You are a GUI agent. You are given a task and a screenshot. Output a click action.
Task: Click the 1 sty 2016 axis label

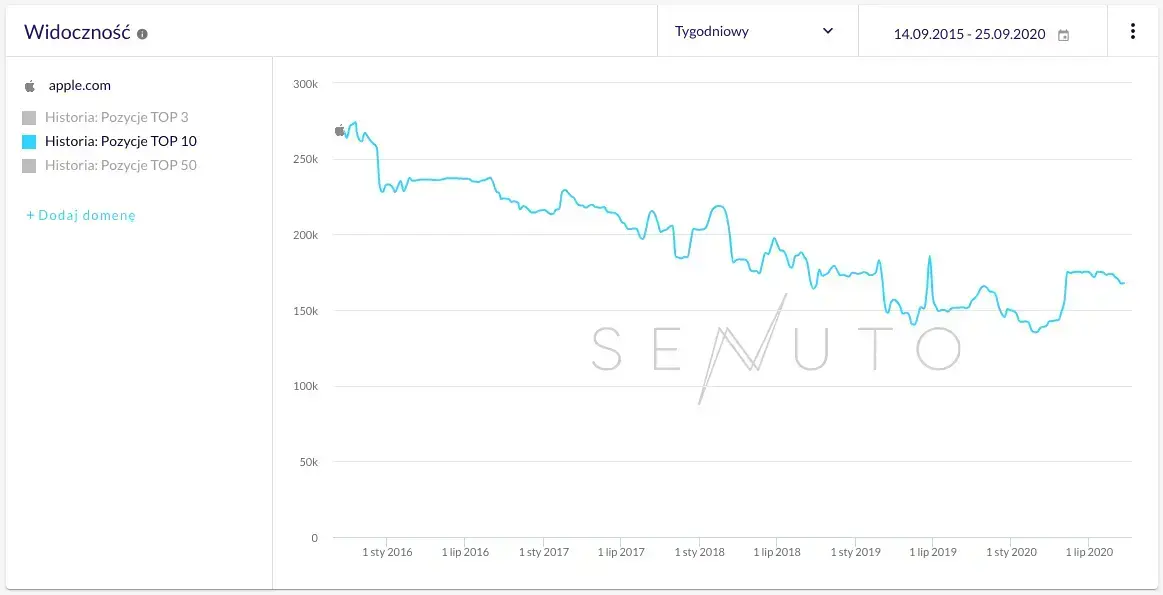click(x=387, y=552)
